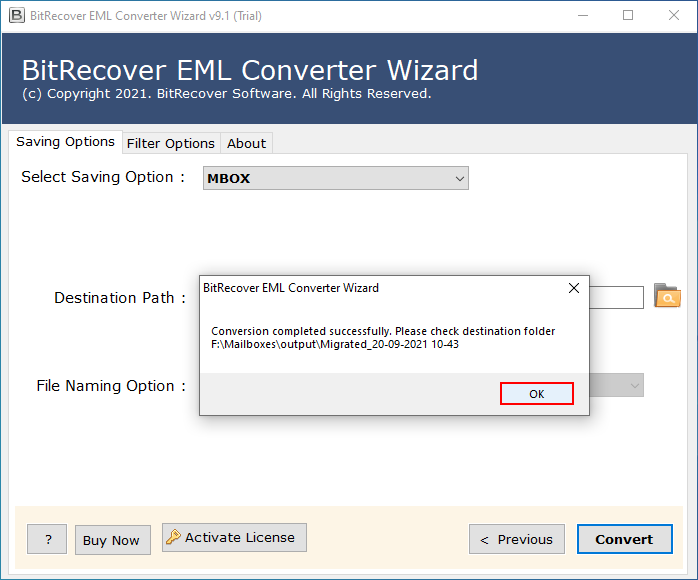Open the browse destination folder icon

[x=667, y=296]
